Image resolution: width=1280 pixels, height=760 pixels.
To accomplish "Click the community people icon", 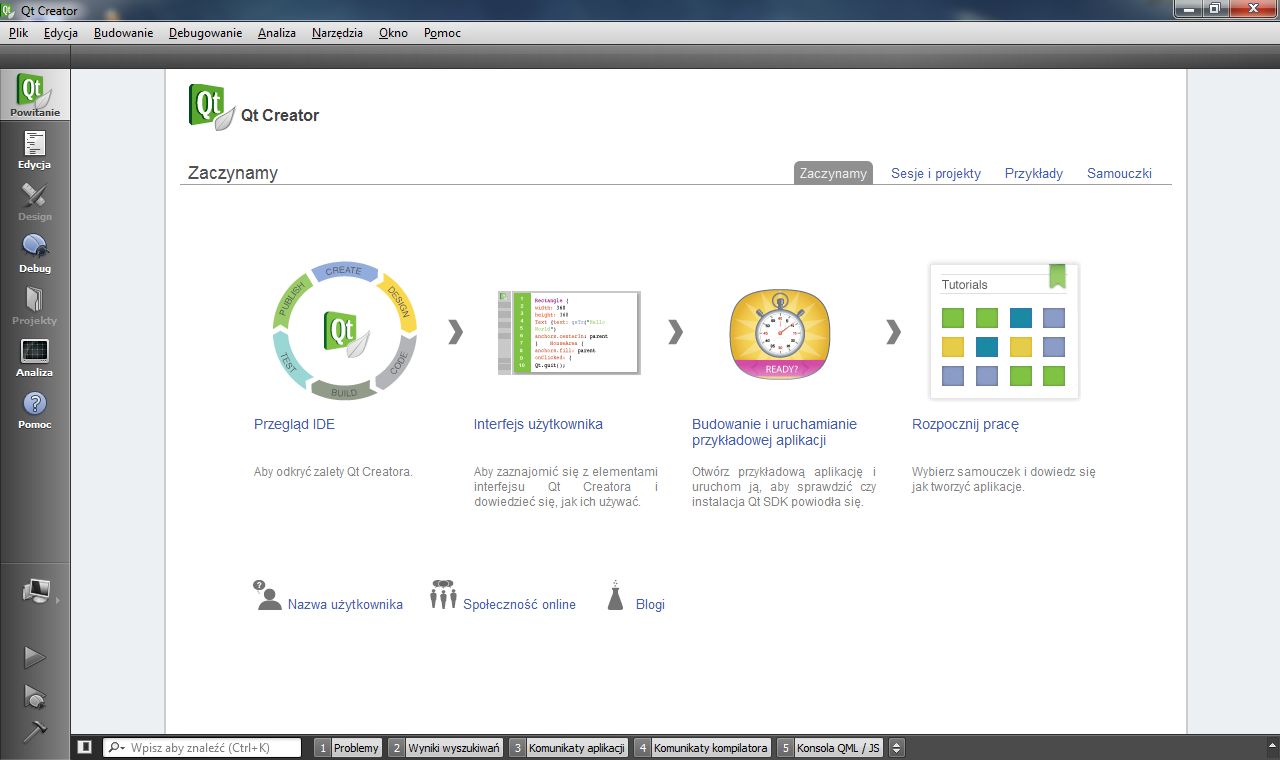I will tap(443, 594).
